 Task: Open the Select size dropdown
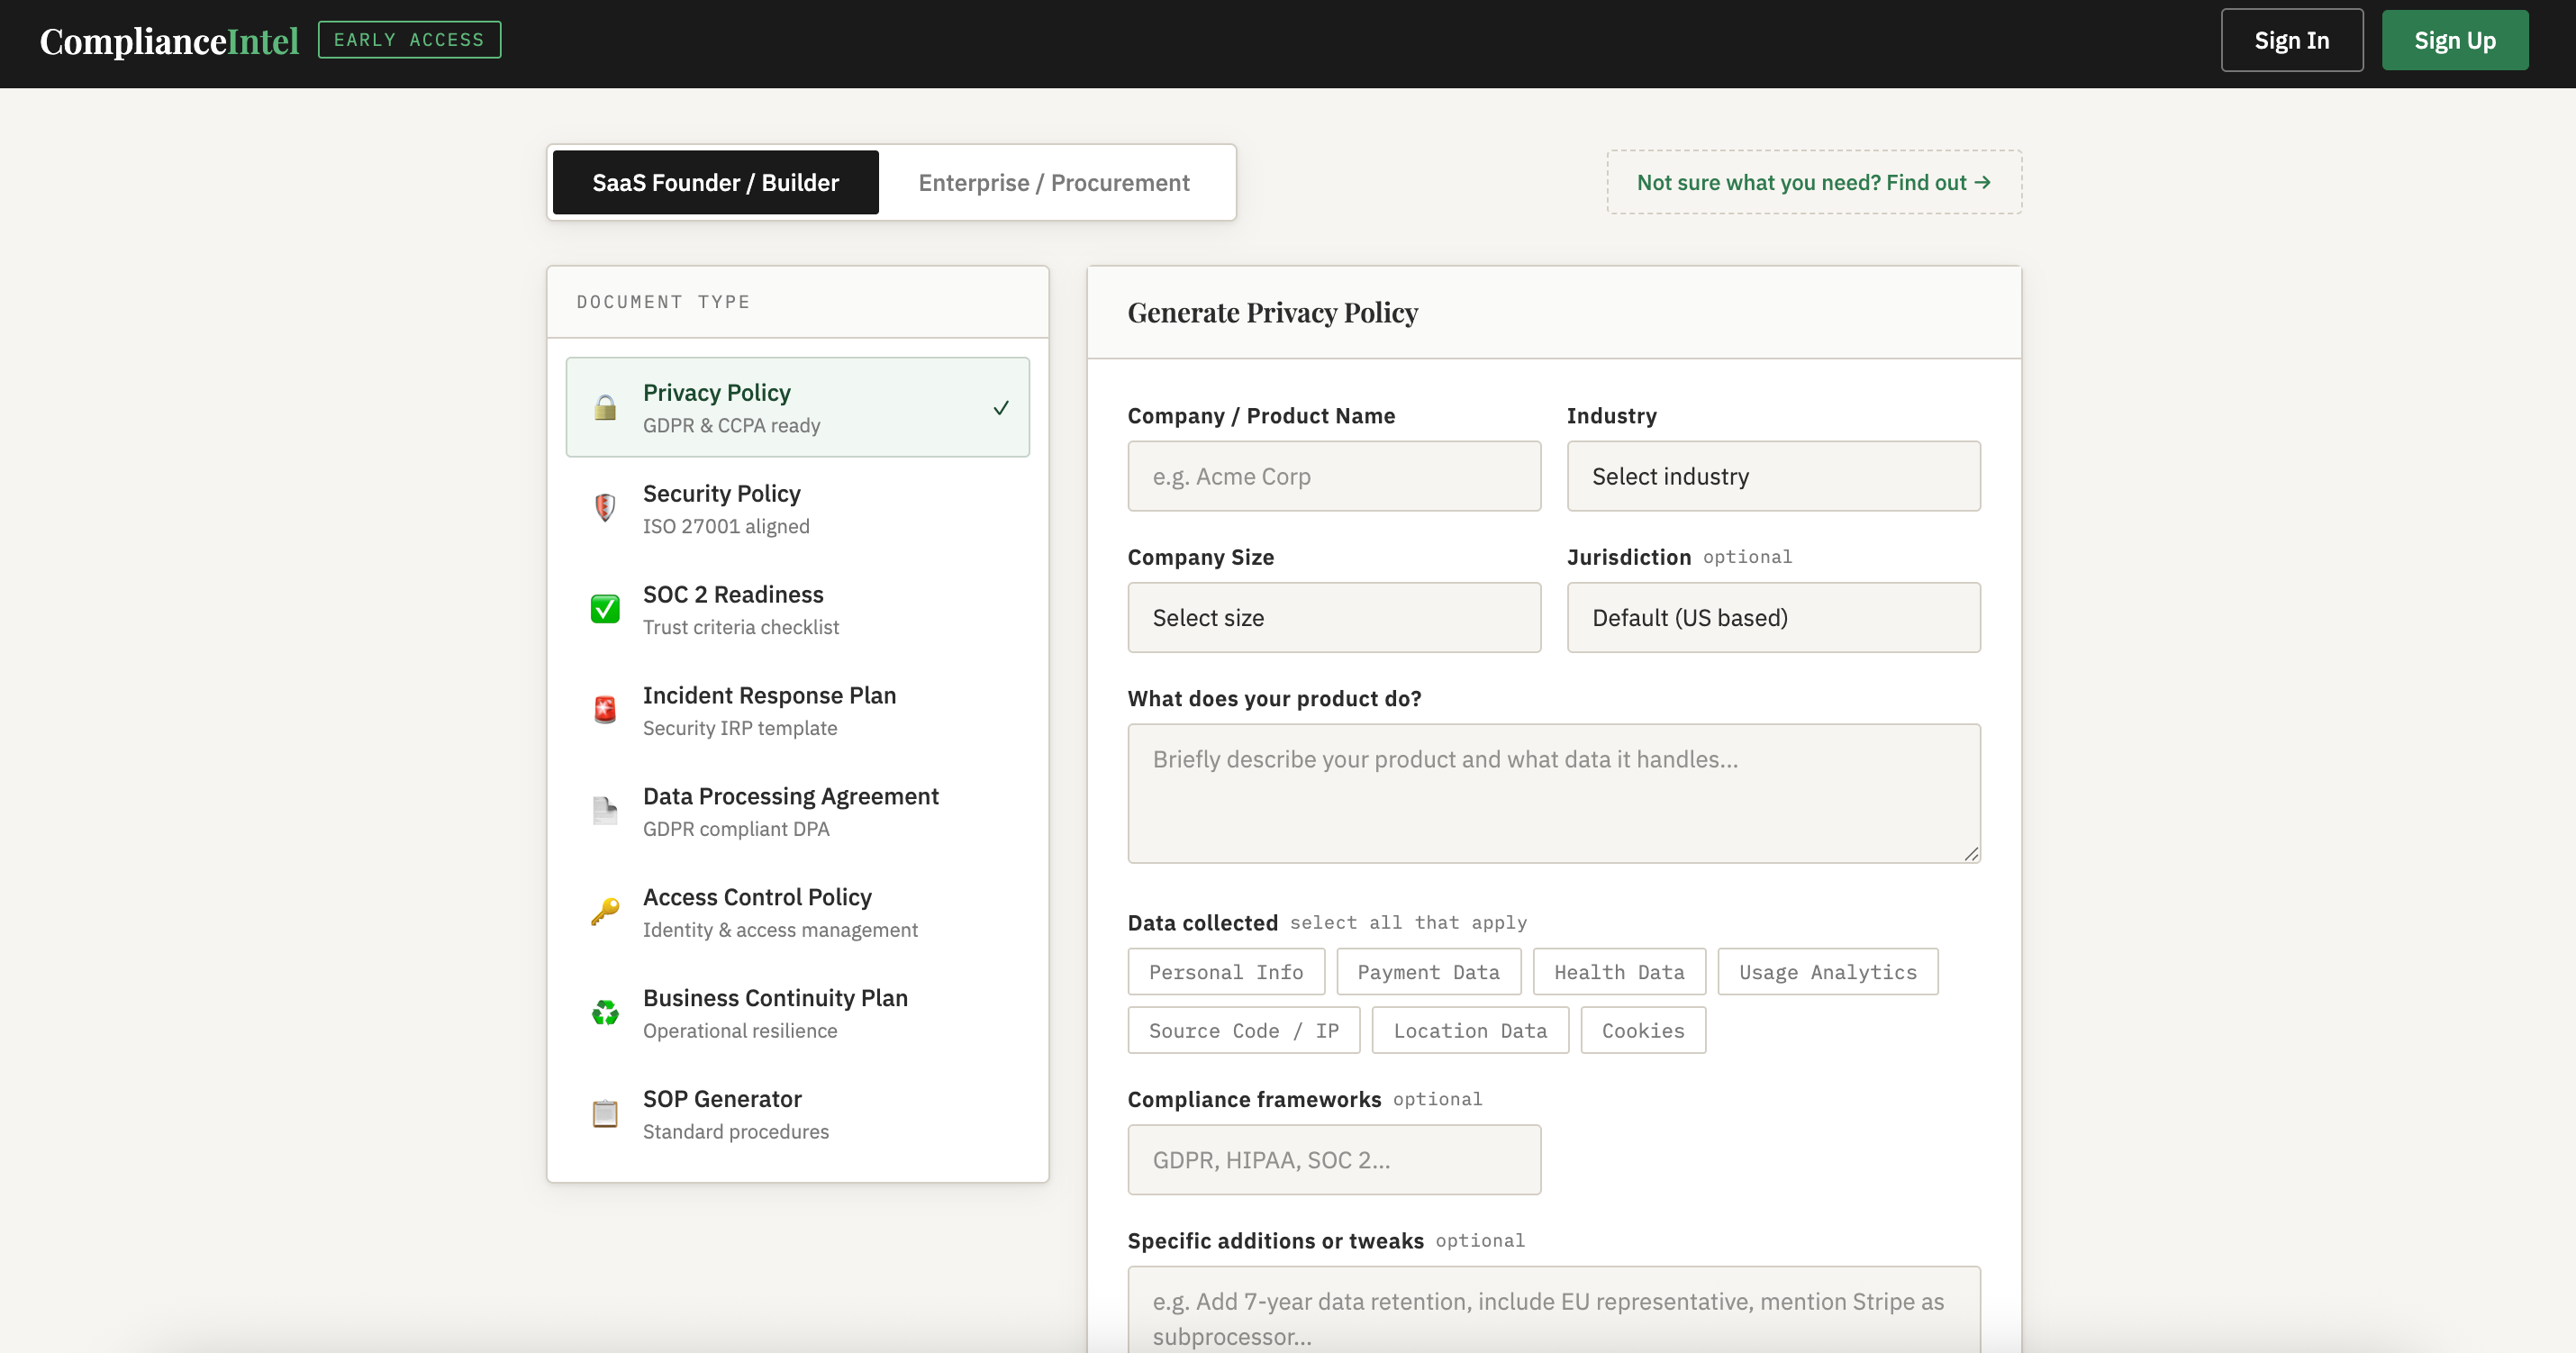point(1333,618)
